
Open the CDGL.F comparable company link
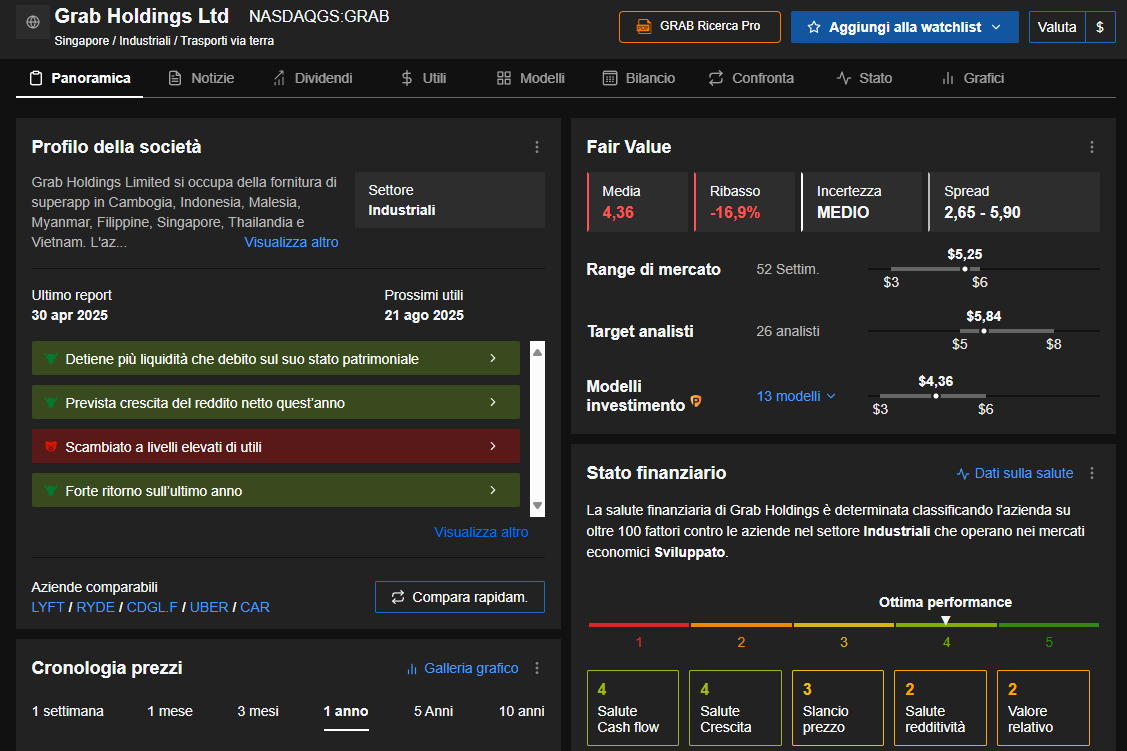click(x=152, y=607)
